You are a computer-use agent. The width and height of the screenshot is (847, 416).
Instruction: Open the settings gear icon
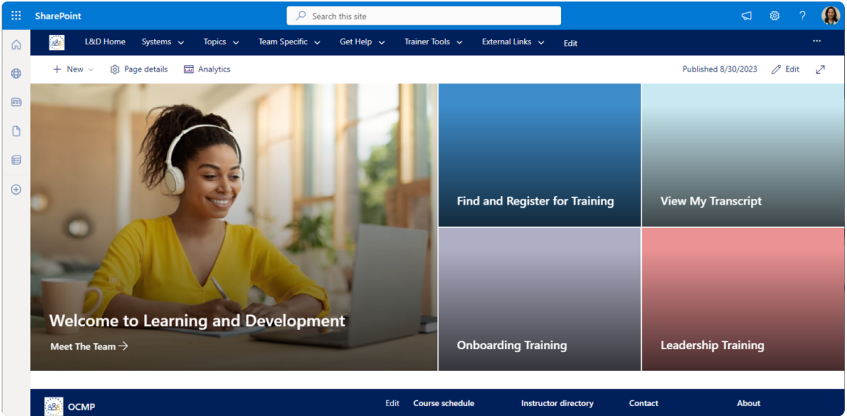pos(775,16)
